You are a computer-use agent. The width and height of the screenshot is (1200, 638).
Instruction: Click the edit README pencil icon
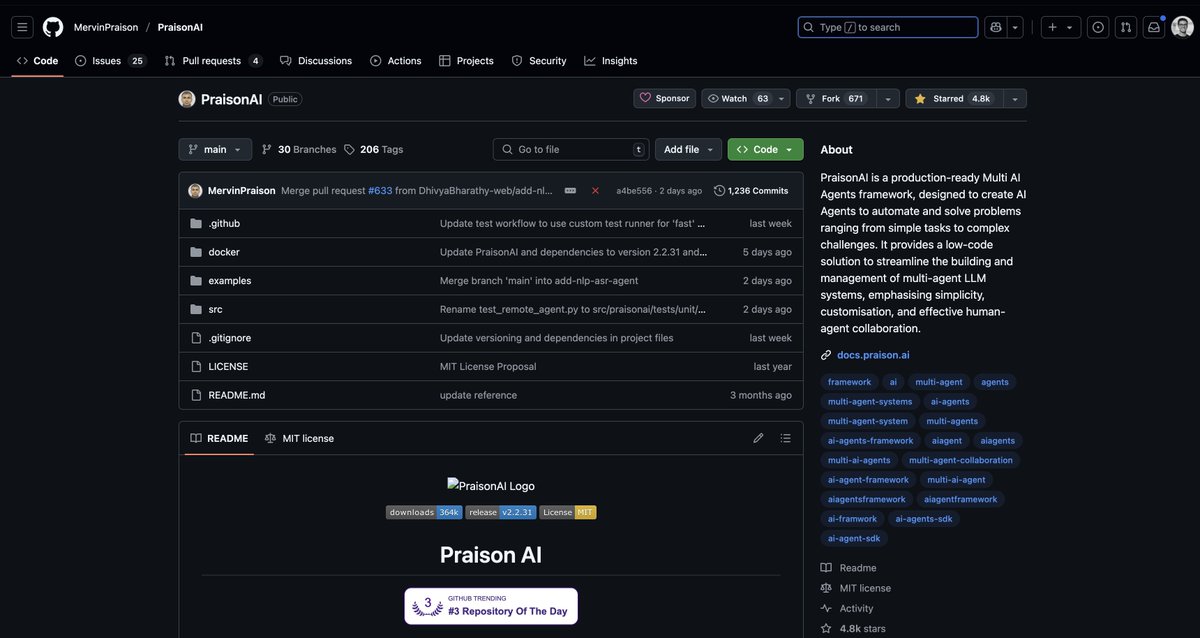point(758,438)
